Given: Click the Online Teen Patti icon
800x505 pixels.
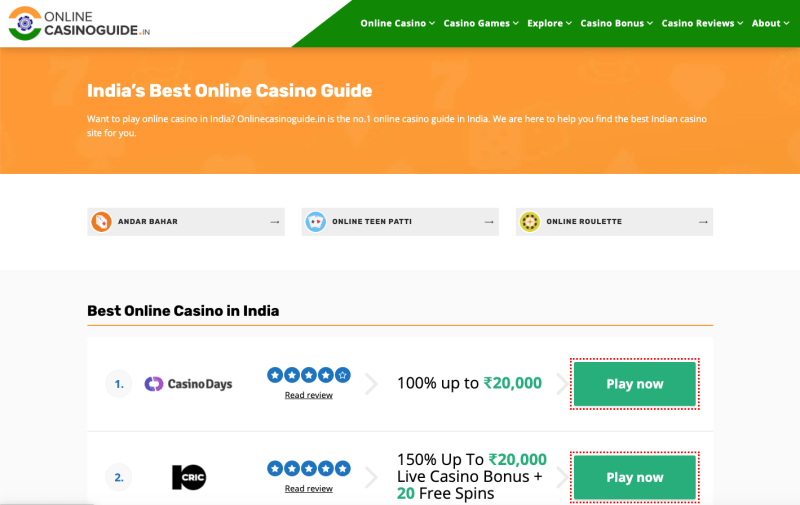Looking at the screenshot, I should (x=316, y=222).
